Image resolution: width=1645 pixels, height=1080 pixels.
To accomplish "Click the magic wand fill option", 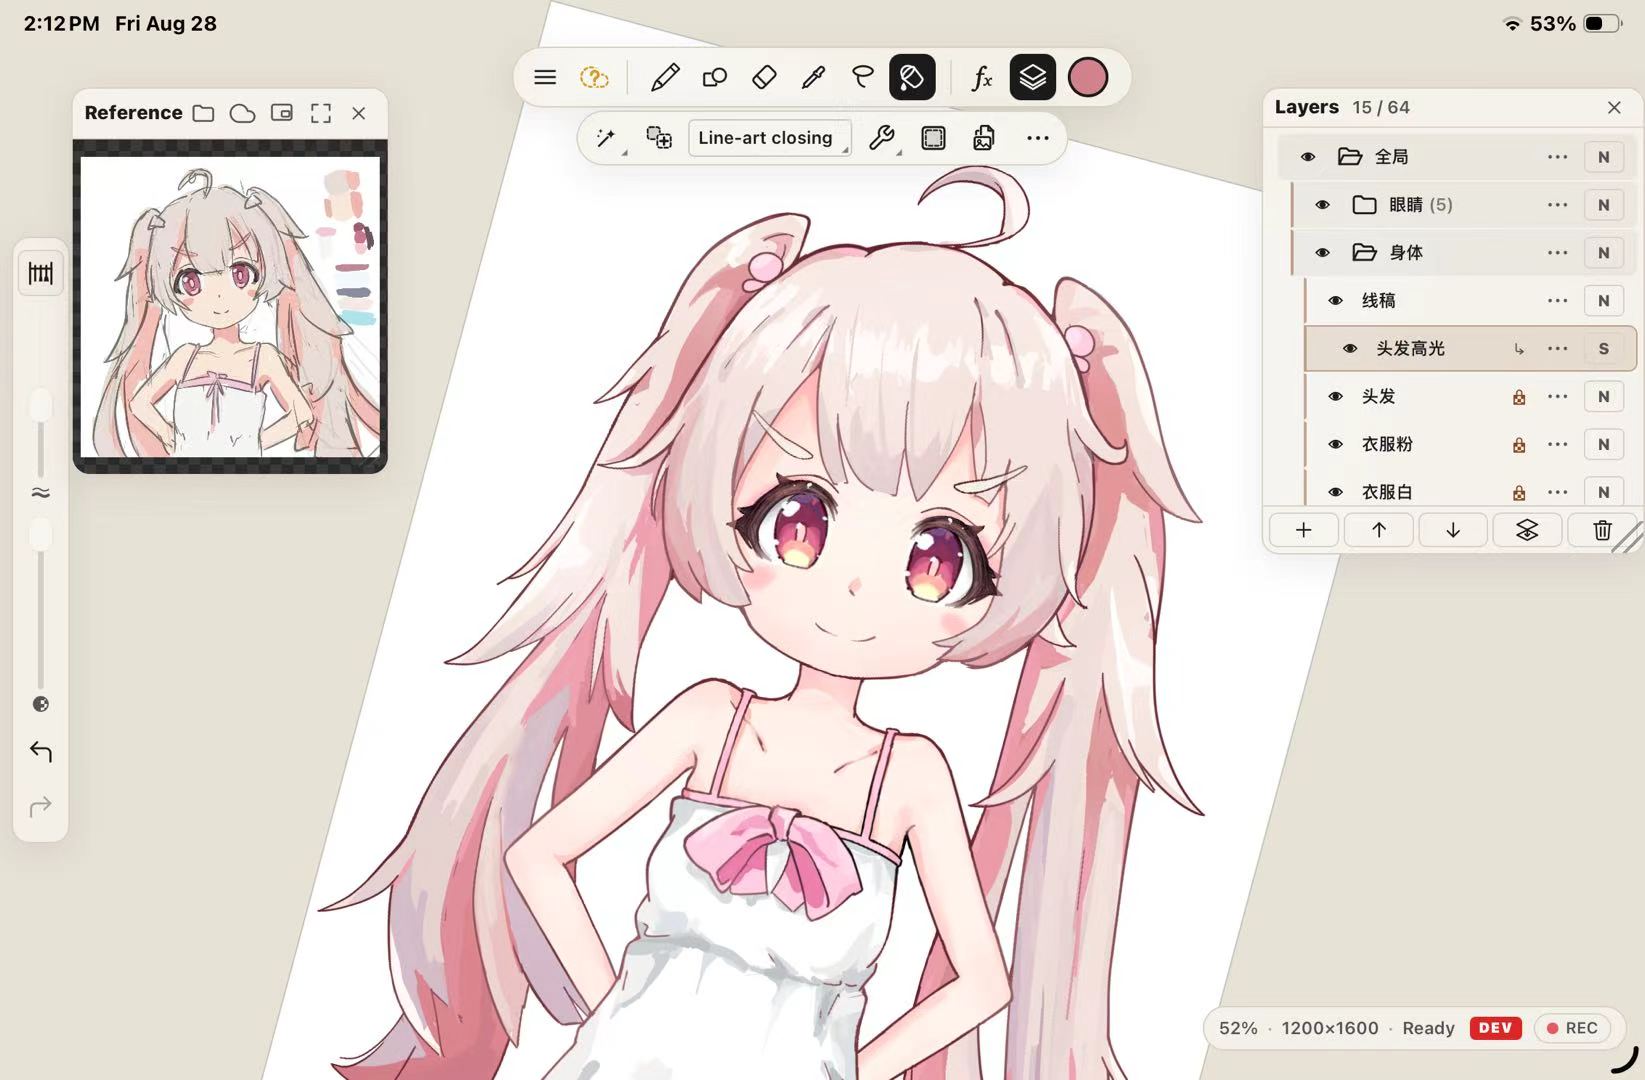I will (x=607, y=138).
